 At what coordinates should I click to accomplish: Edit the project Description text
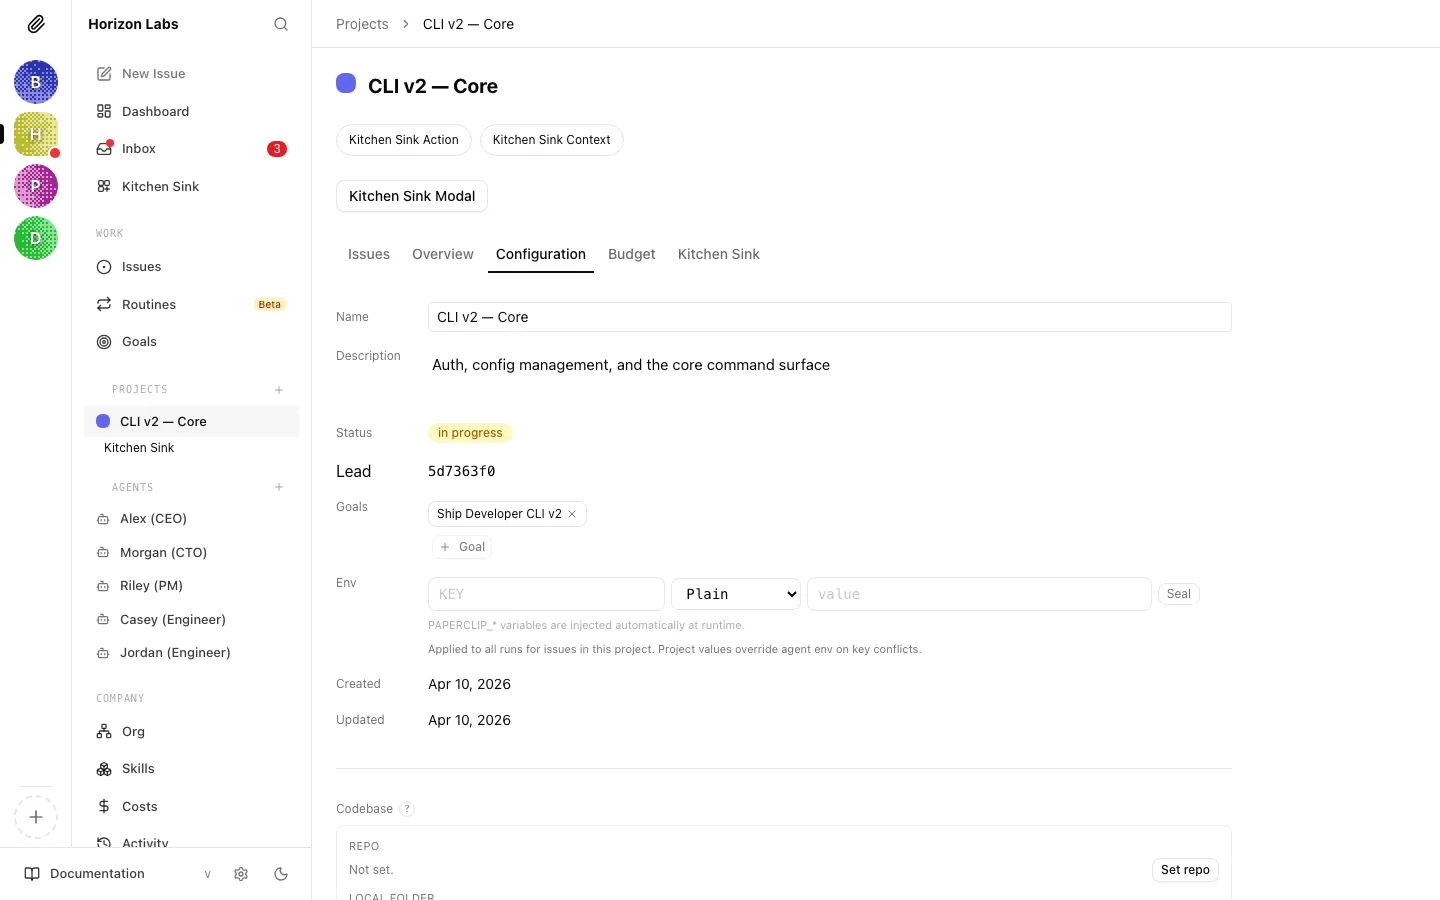pos(830,365)
